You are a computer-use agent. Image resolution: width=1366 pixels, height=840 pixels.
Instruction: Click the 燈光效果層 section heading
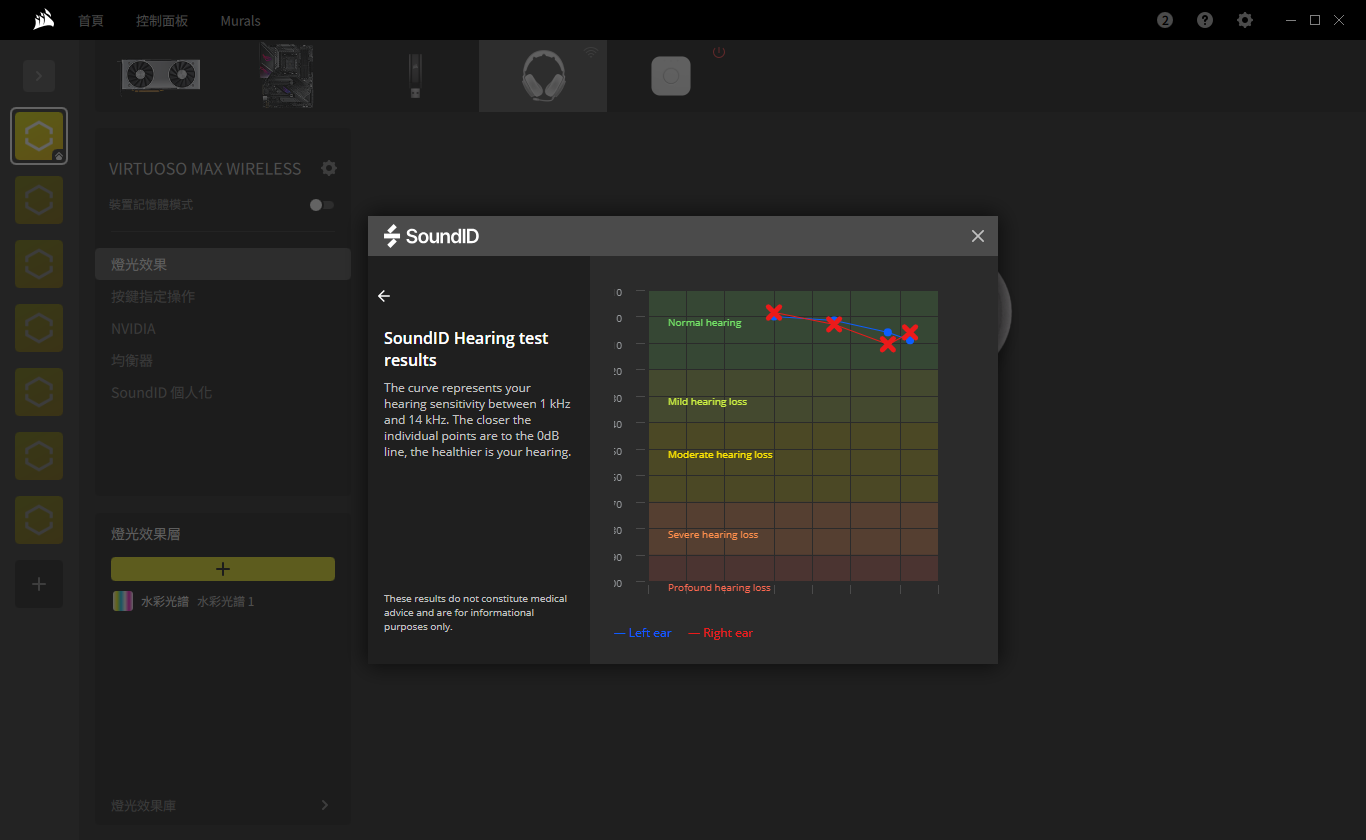(146, 534)
